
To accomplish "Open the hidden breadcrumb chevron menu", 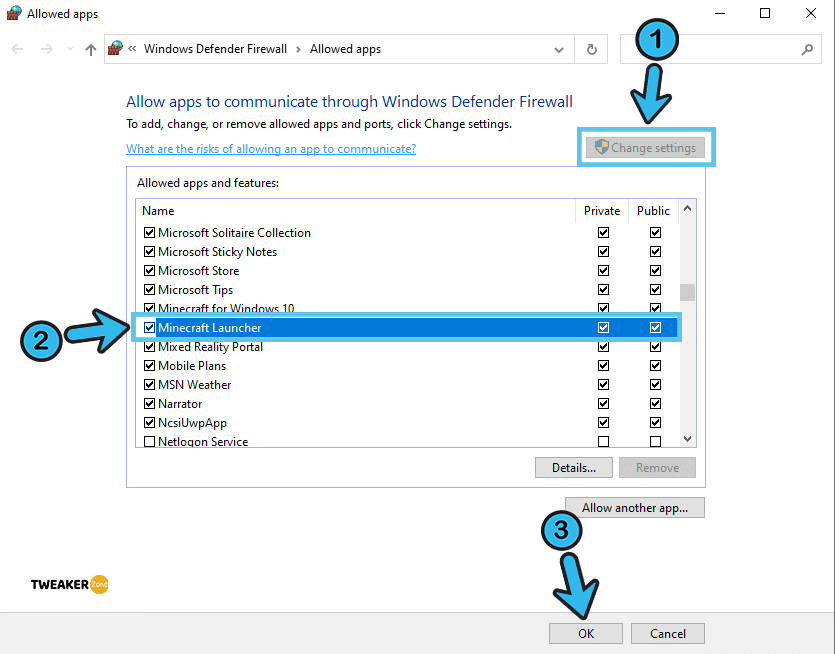I will pyautogui.click(x=132, y=49).
